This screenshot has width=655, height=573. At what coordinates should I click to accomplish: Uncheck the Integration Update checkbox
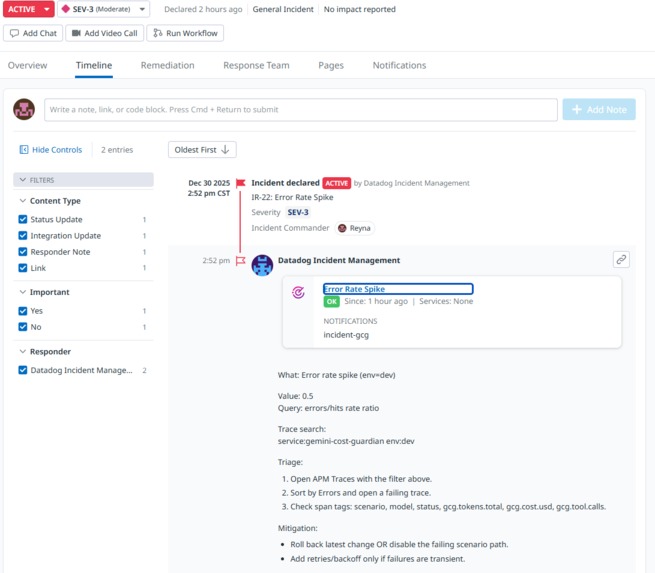pyautogui.click(x=23, y=236)
